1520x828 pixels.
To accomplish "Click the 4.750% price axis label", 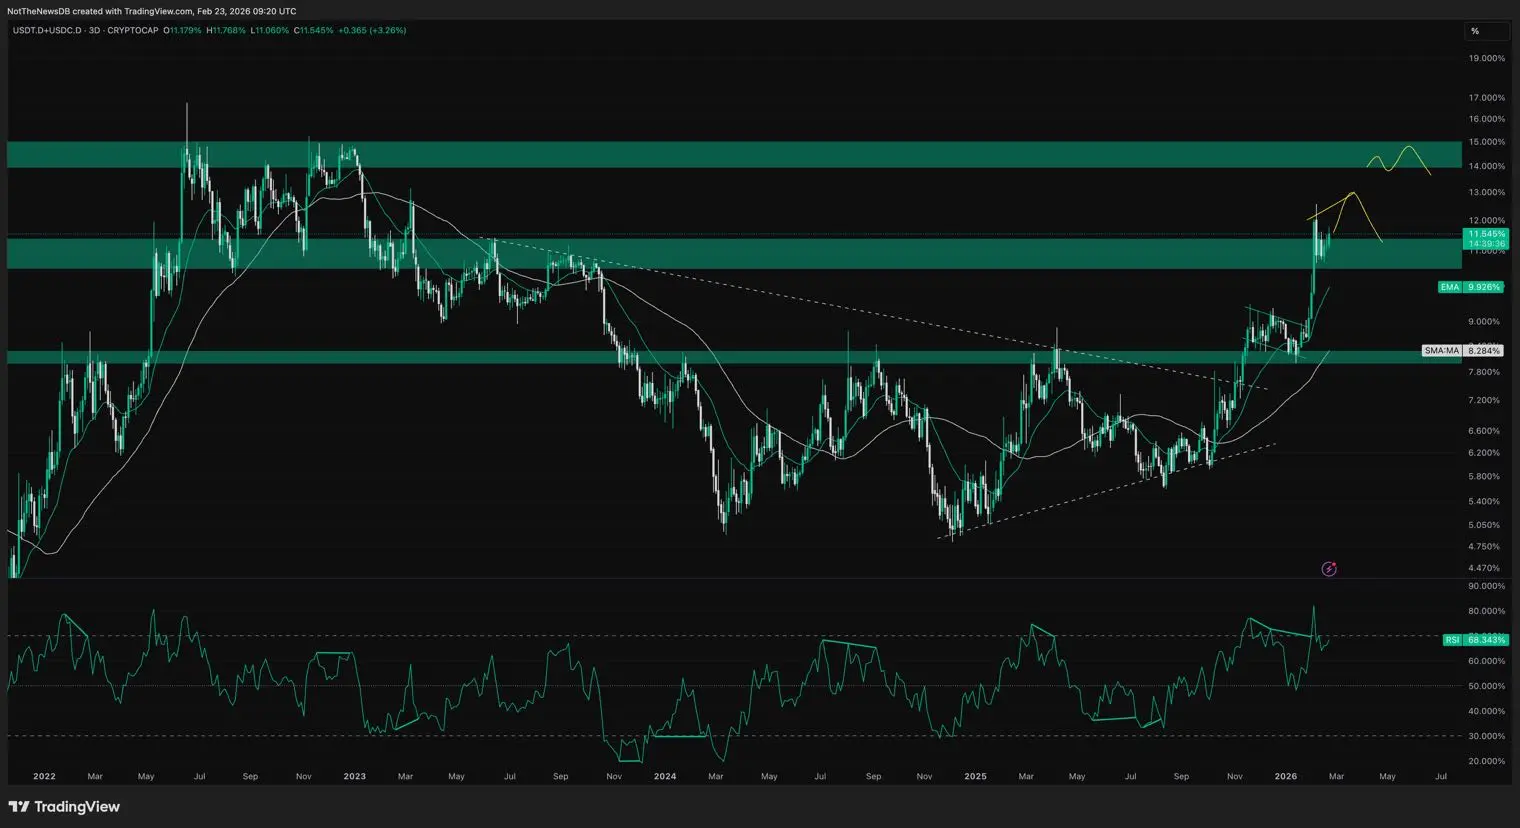I will click(x=1484, y=547).
